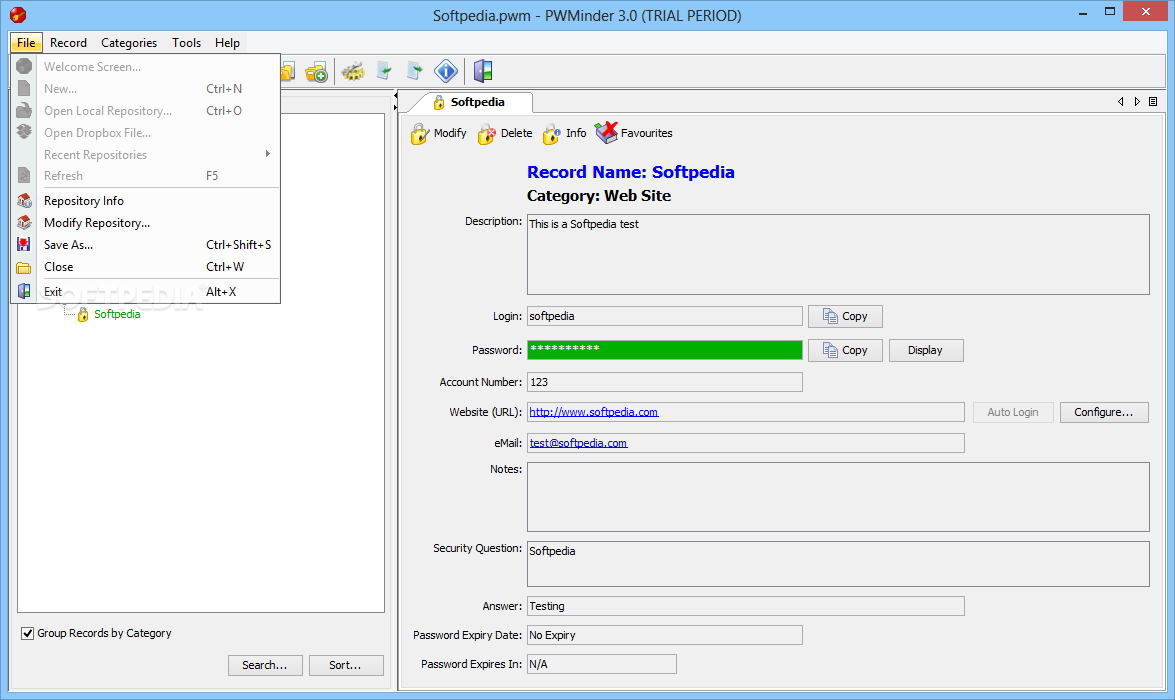The image size is (1175, 700).
Task: Click inside the empty Notes box
Action: [838, 497]
